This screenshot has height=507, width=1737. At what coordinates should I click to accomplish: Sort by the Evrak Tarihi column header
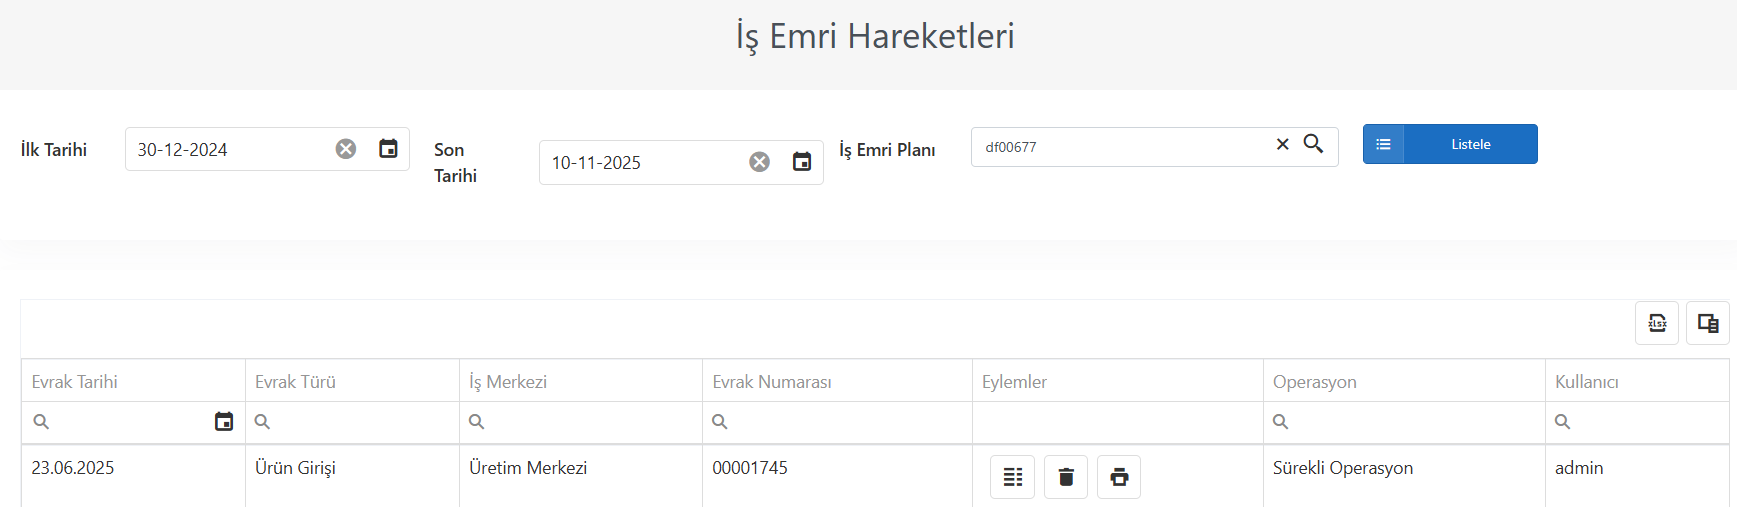coord(133,381)
